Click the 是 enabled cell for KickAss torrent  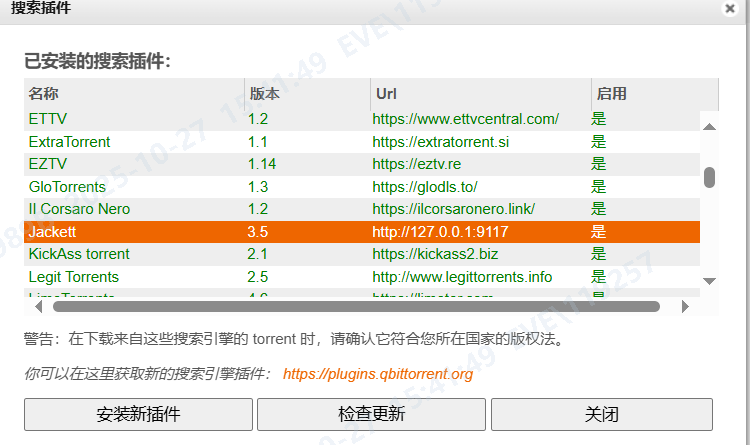click(598, 254)
